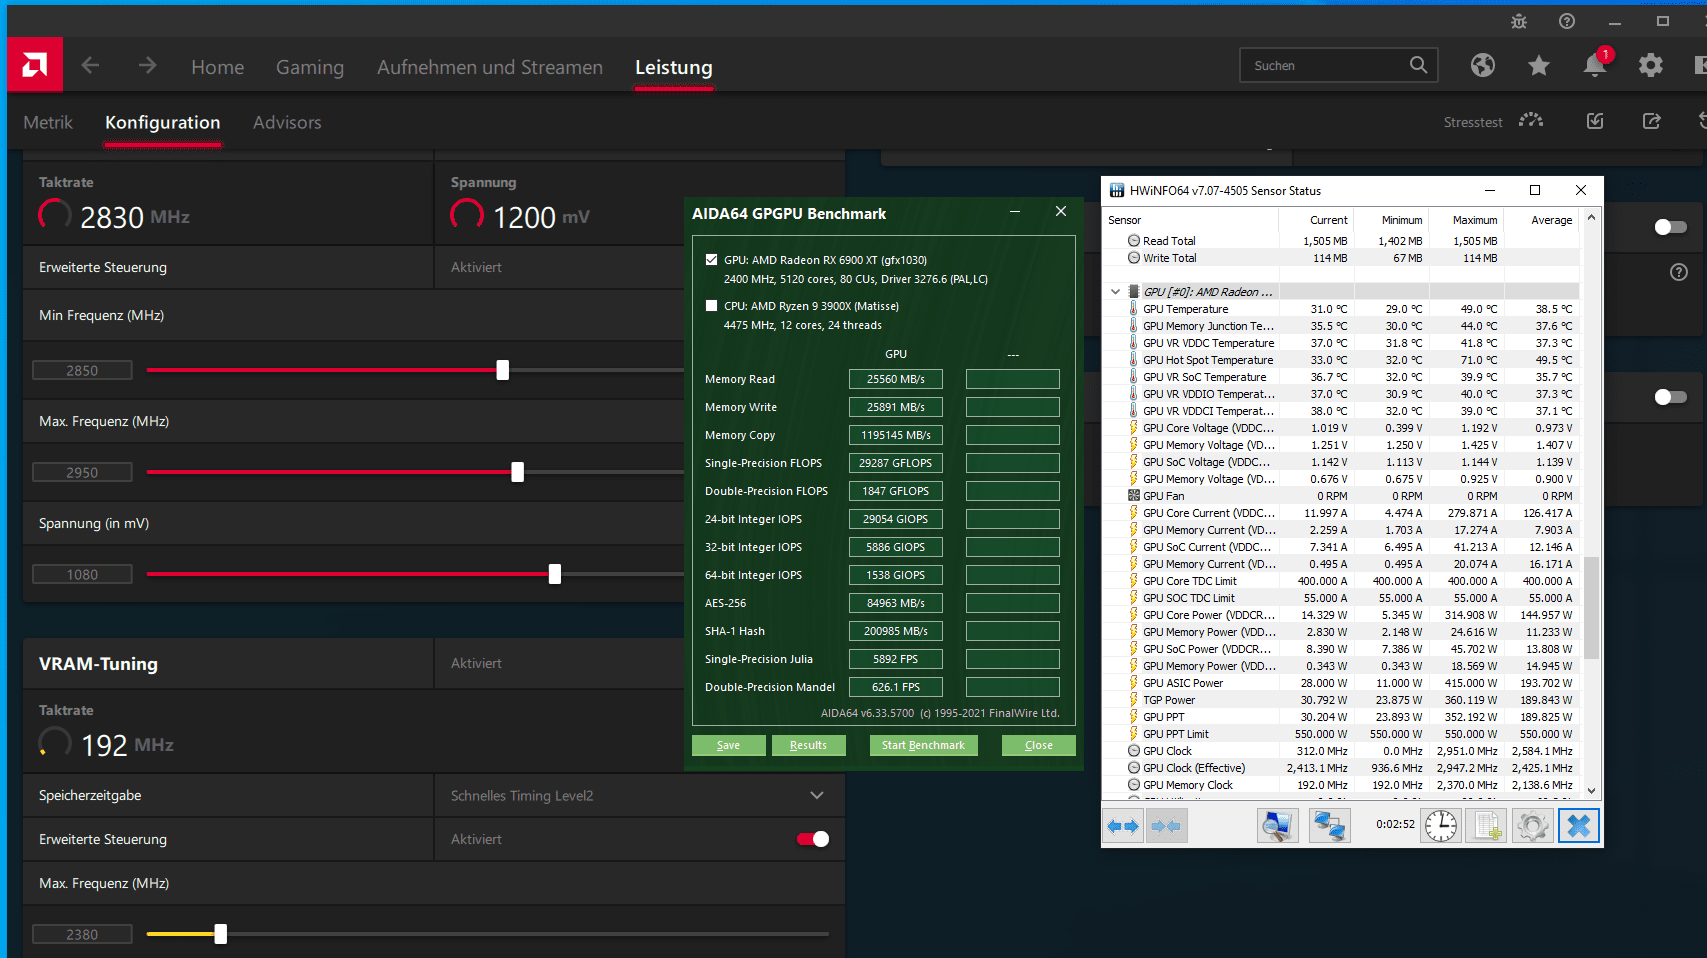Select the GPU Clock (Effective) row

click(x=1340, y=768)
